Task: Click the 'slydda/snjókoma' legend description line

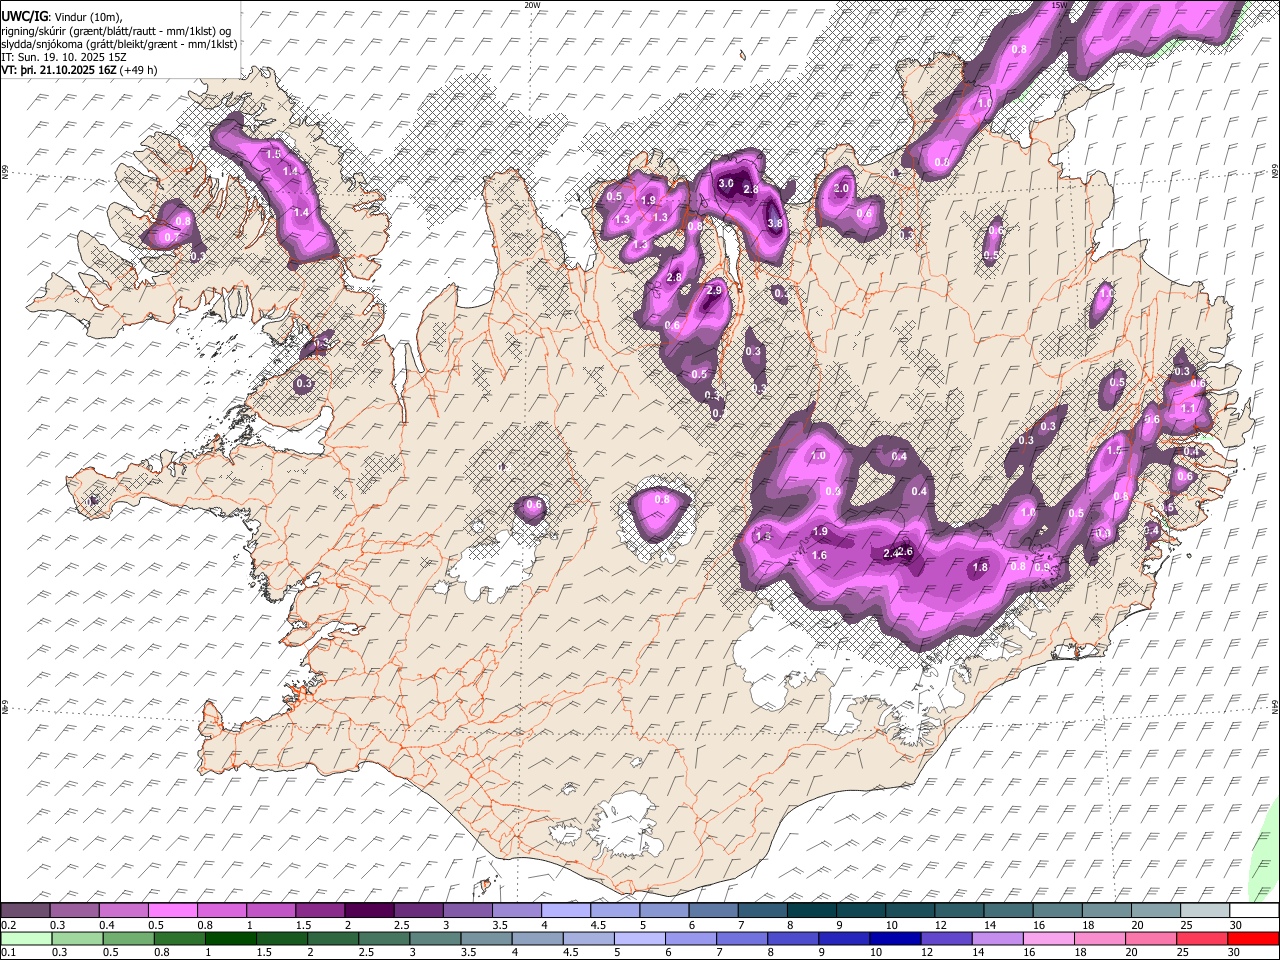Action: (x=119, y=44)
